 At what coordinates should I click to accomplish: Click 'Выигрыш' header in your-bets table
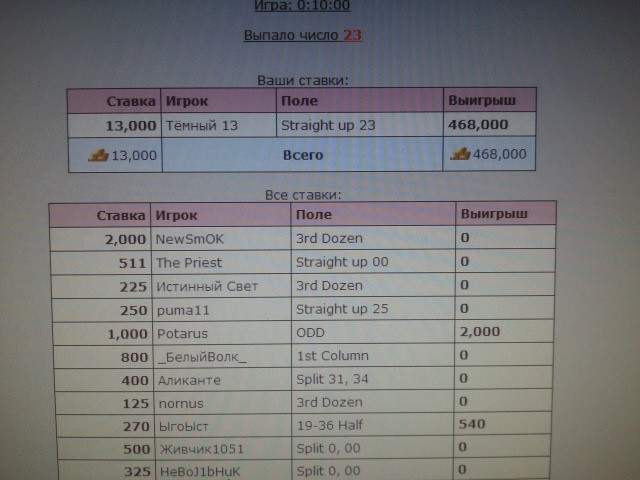pyautogui.click(x=482, y=100)
